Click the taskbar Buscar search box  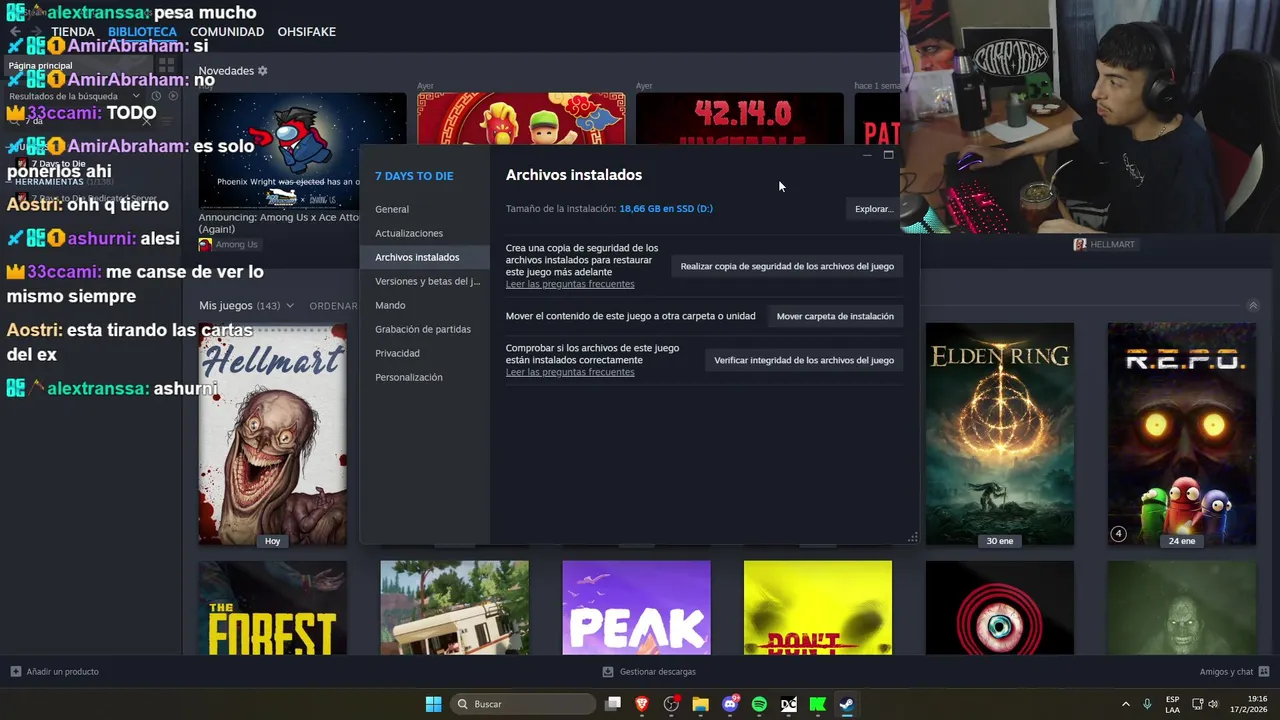click(522, 704)
